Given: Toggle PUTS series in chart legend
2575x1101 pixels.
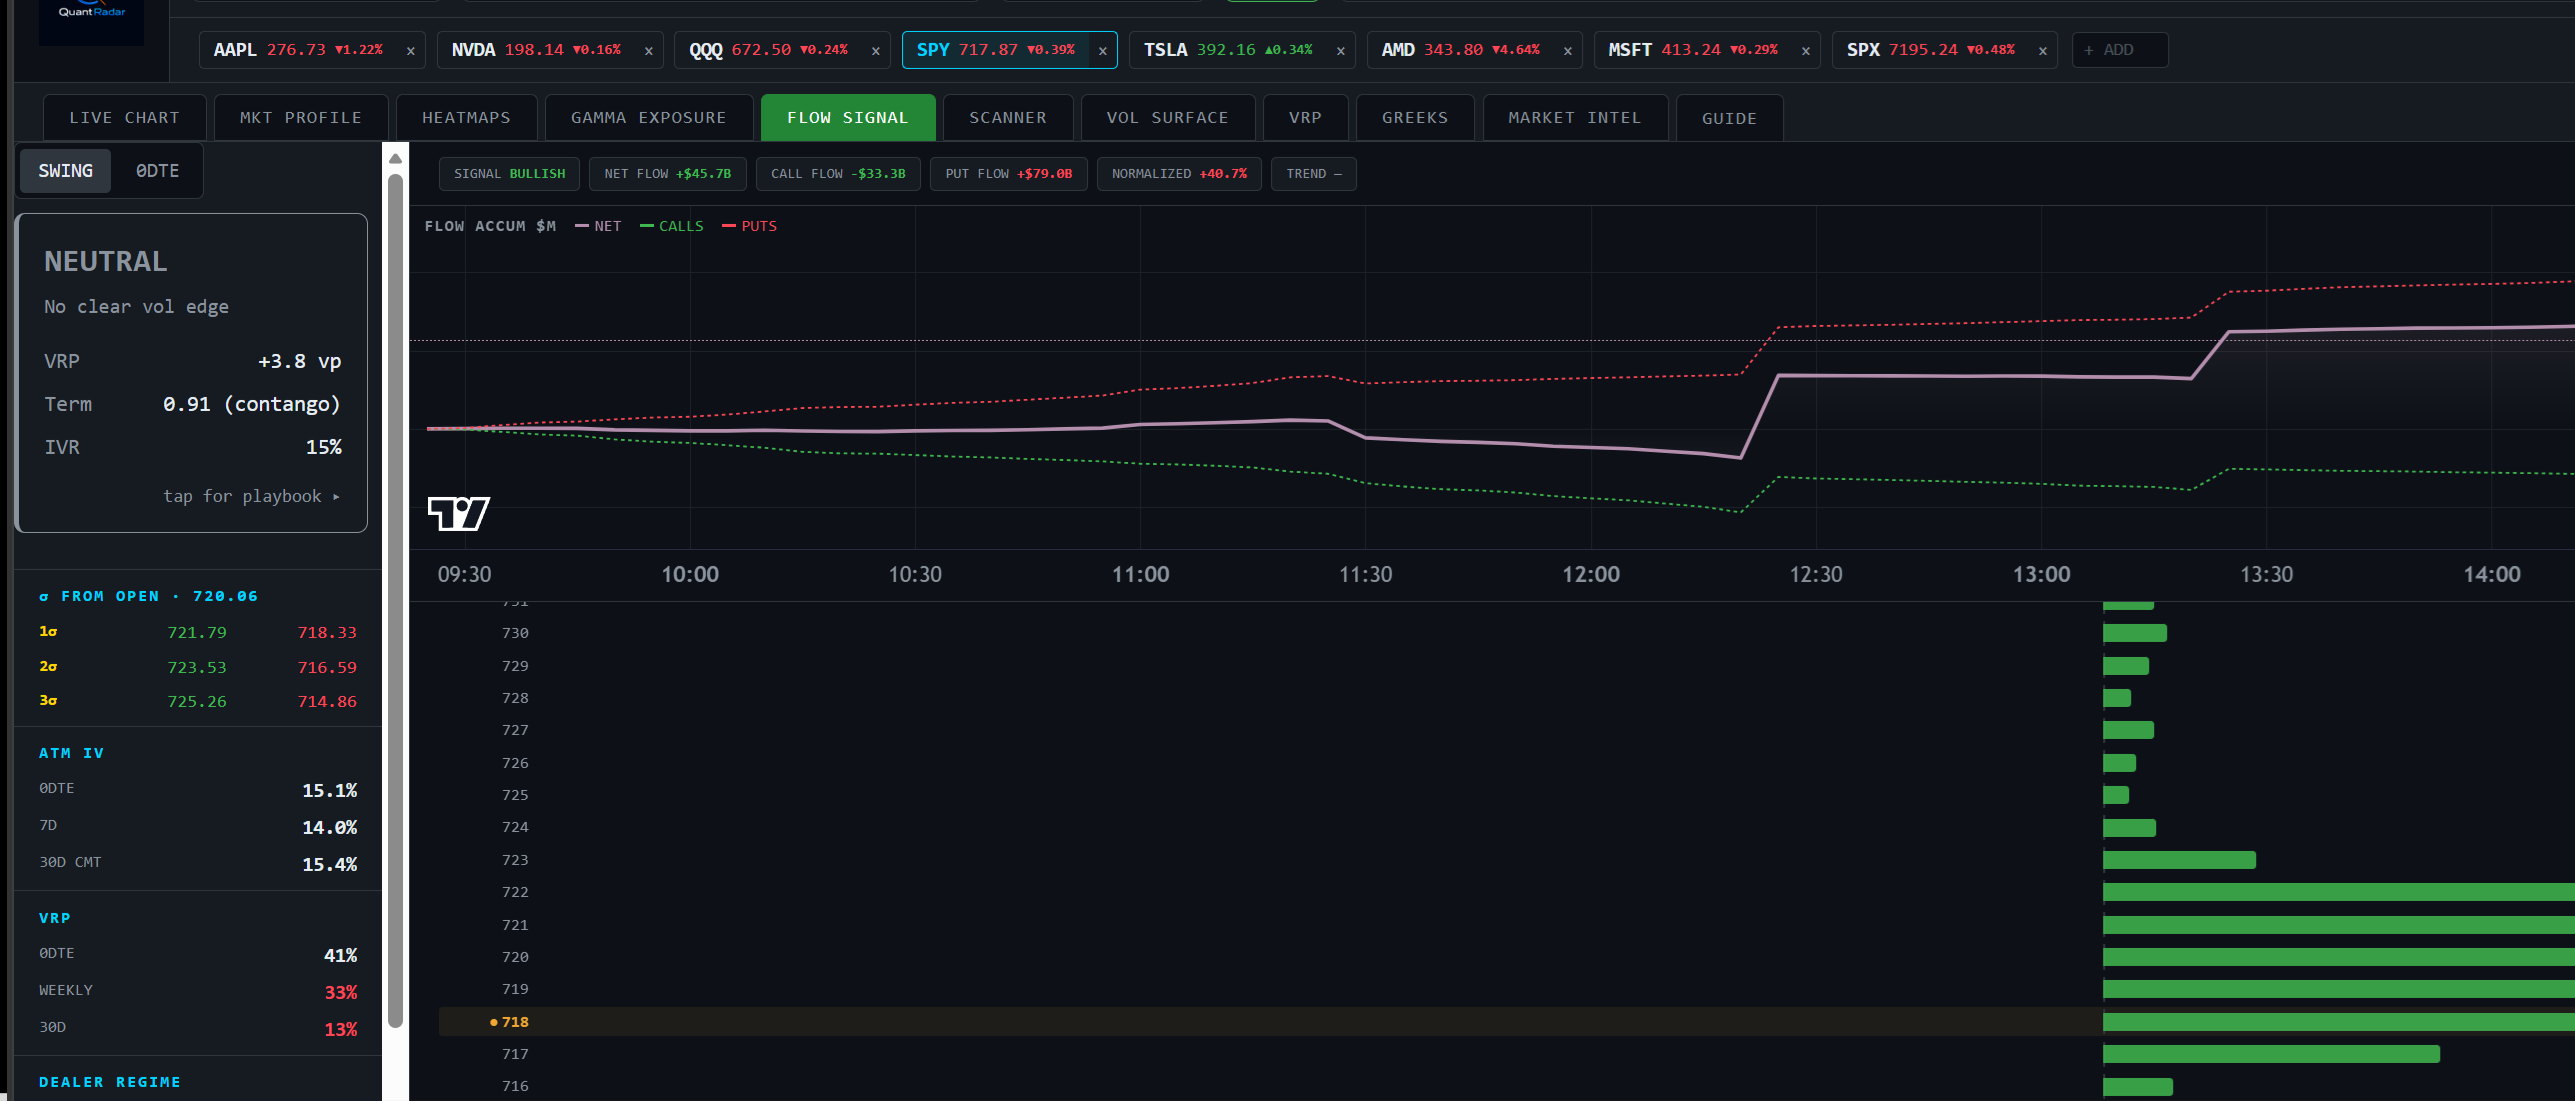Looking at the screenshot, I should (749, 226).
